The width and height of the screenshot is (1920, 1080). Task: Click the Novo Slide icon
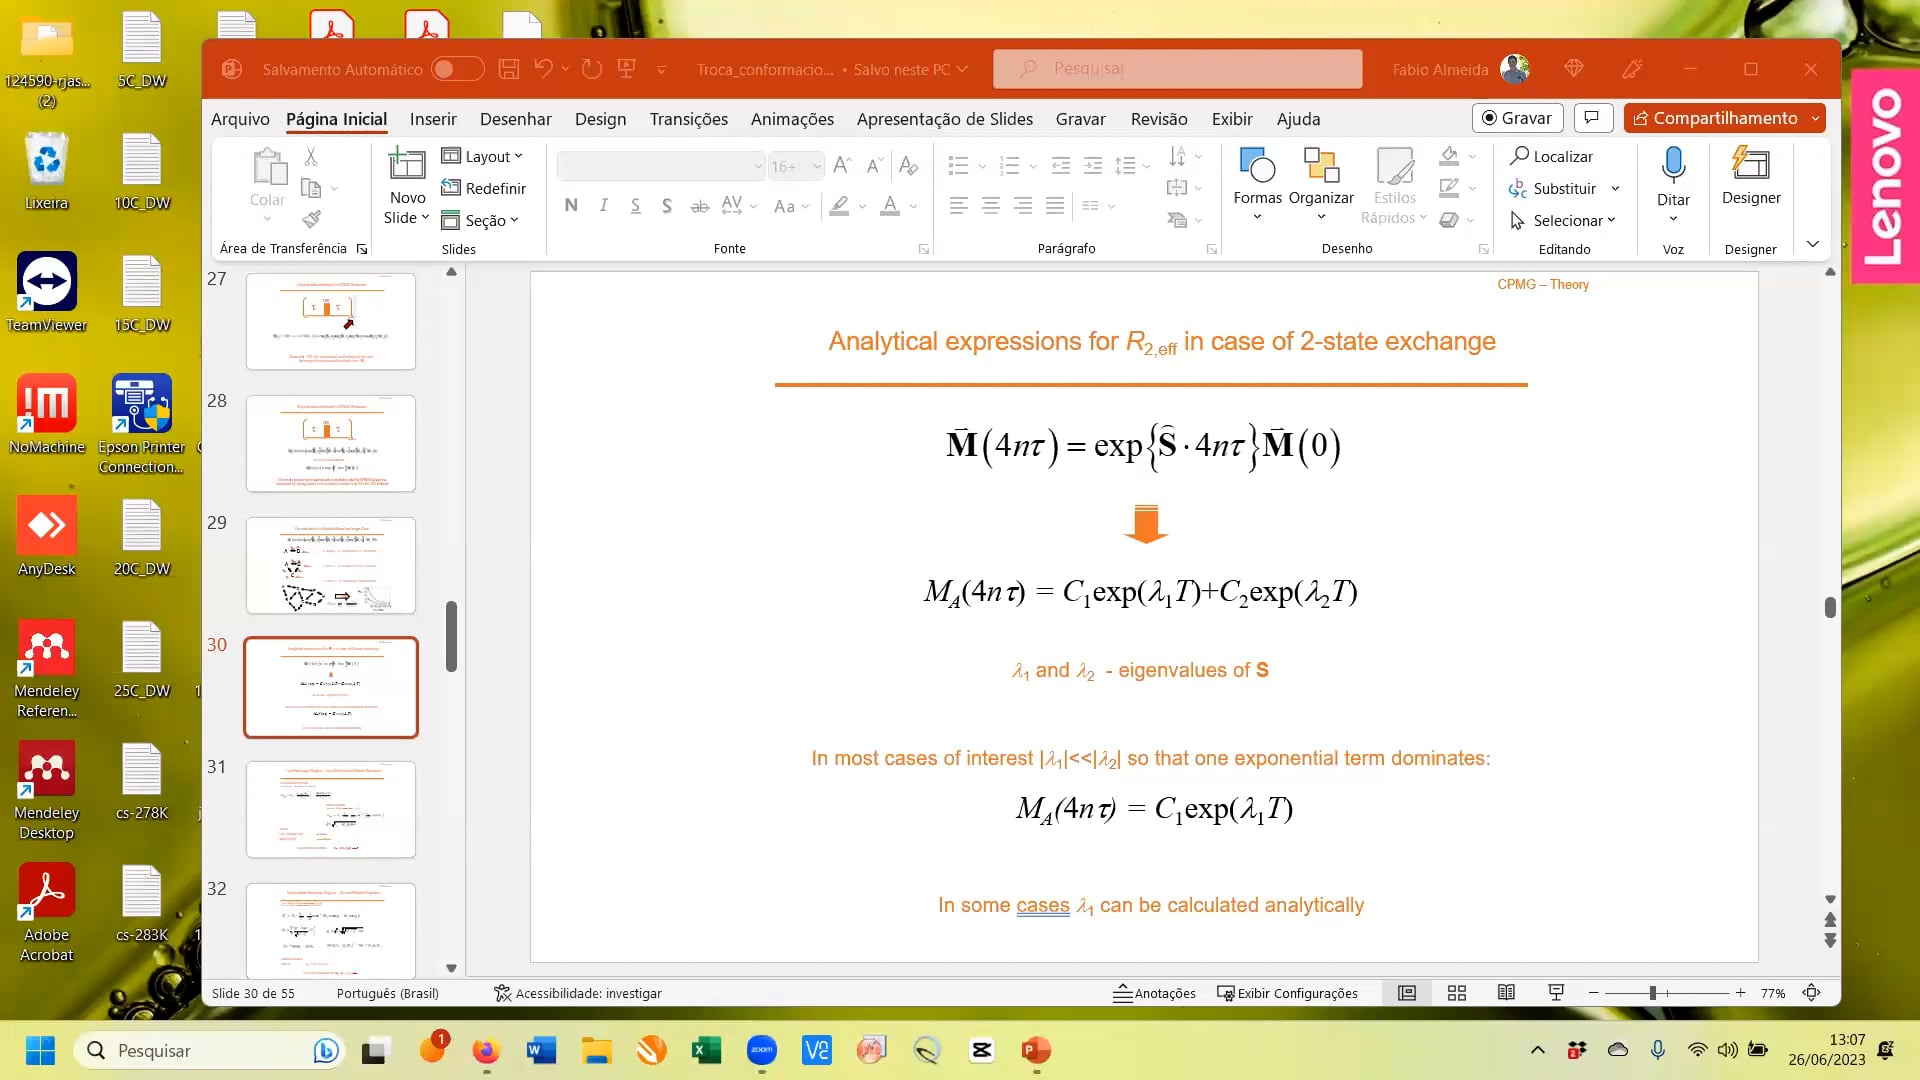coord(406,165)
